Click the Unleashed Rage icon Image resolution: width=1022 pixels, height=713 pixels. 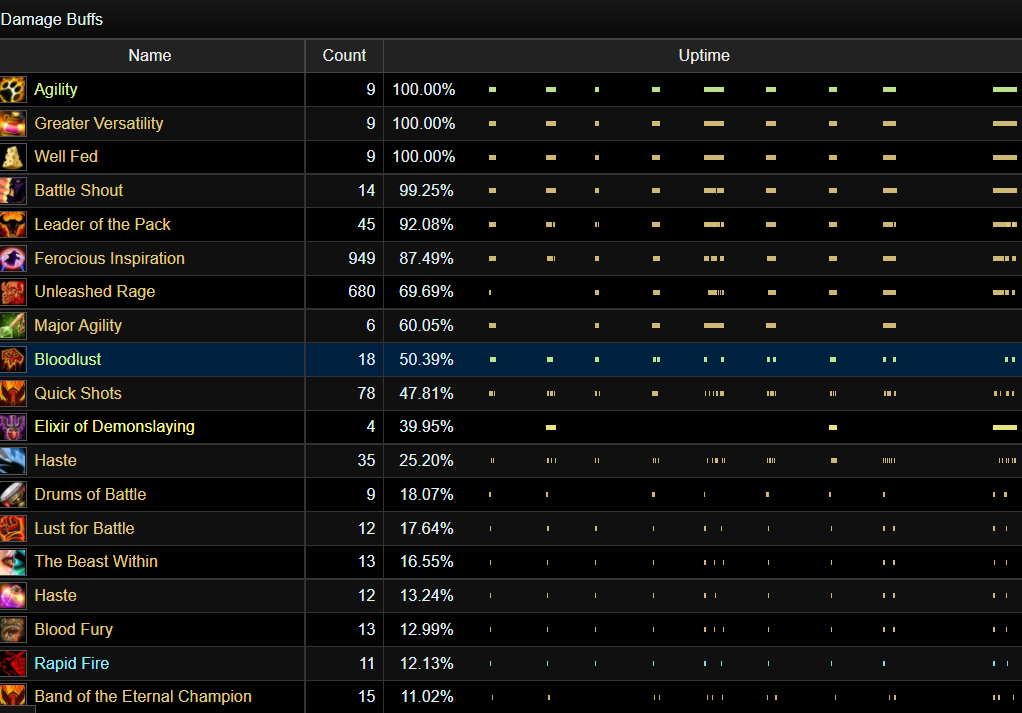(x=13, y=292)
